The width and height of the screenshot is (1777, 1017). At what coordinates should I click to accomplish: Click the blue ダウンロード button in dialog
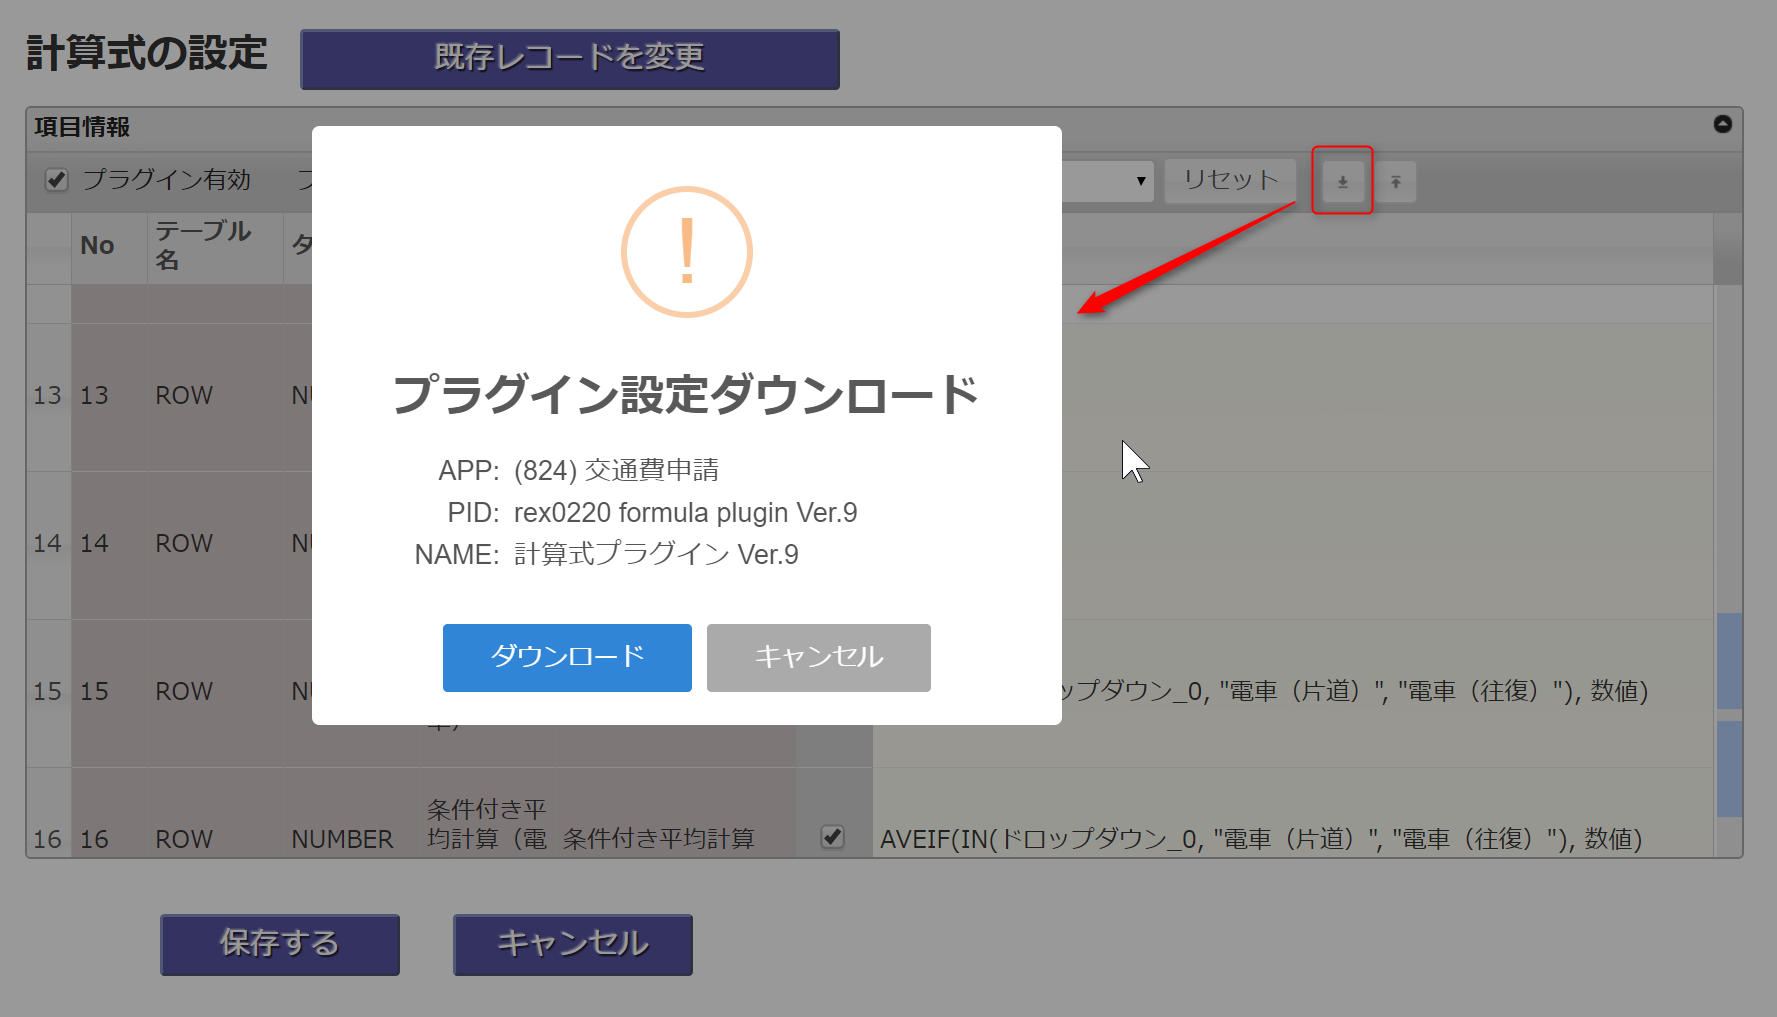point(567,658)
